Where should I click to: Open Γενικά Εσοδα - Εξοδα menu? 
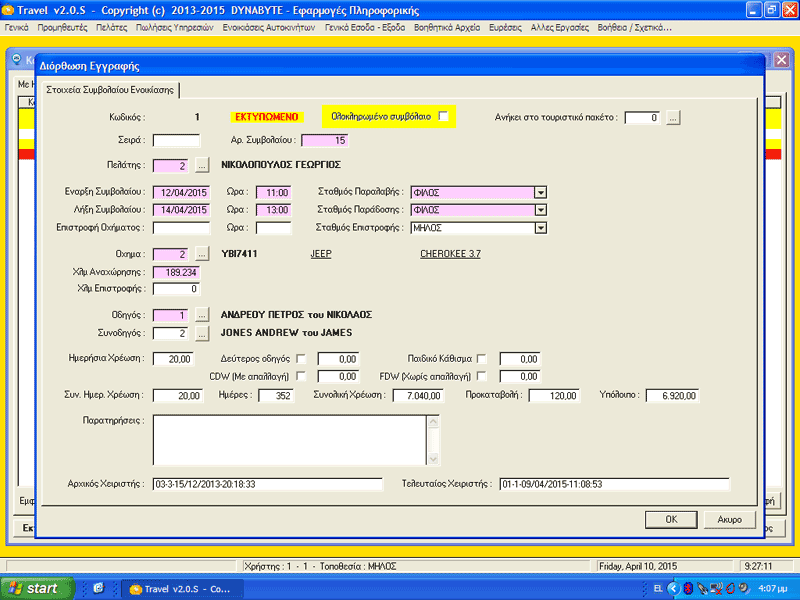[365, 28]
